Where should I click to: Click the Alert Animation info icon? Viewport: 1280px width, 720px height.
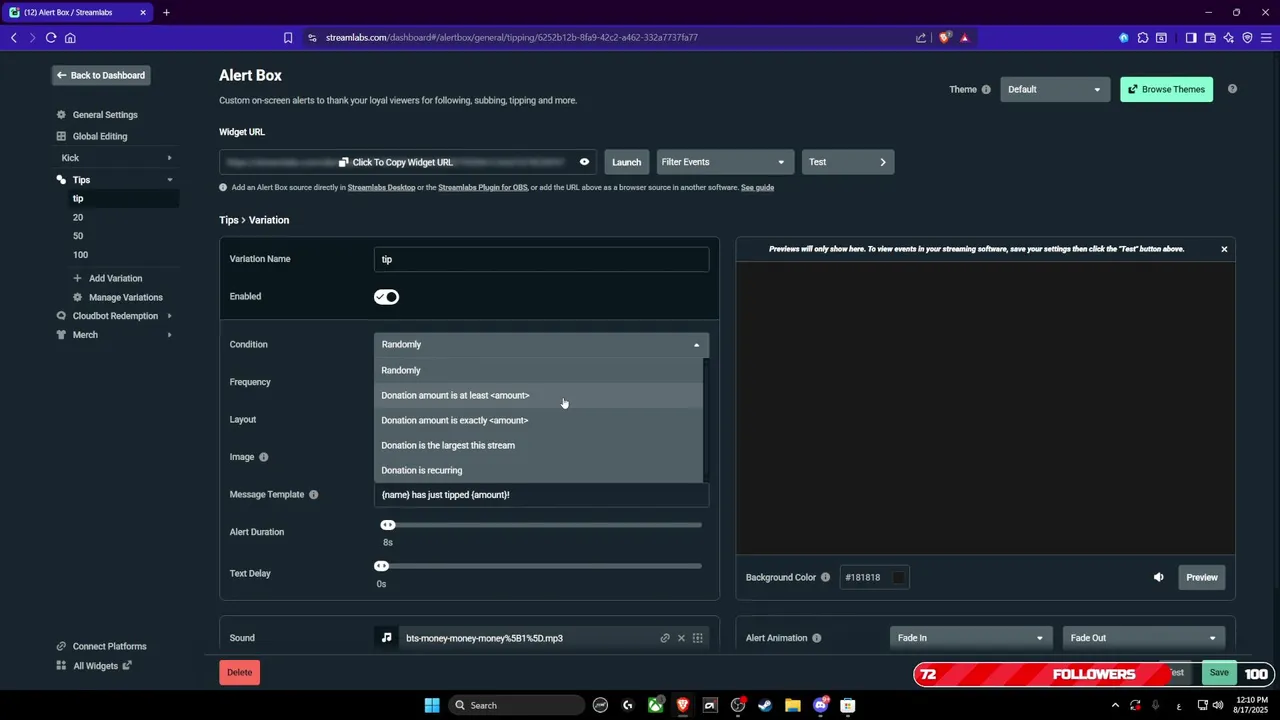[817, 638]
